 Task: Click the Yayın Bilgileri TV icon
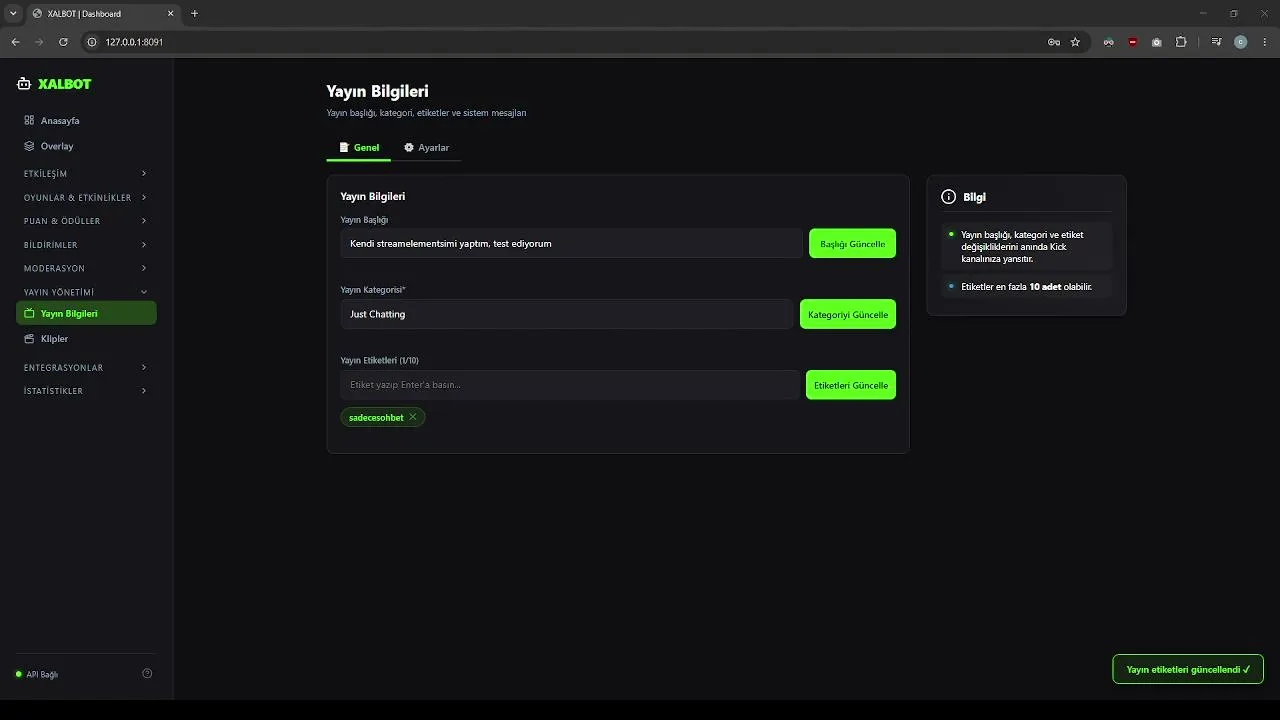click(x=29, y=313)
